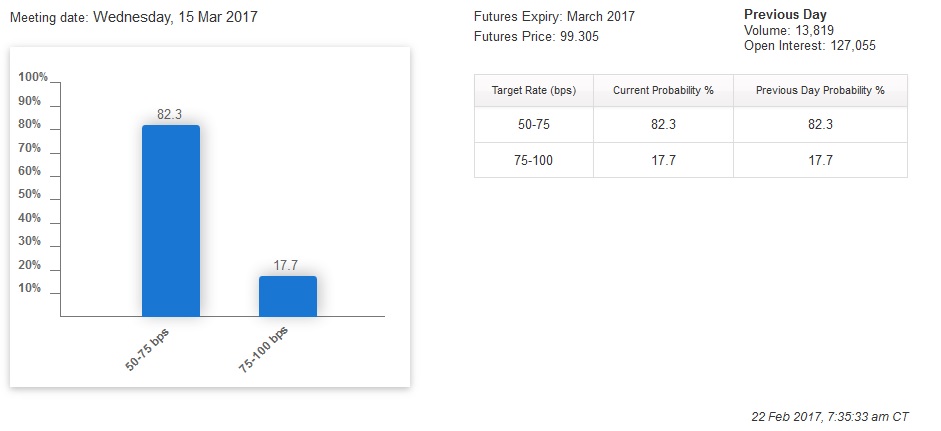Click the Previous Day heading
Image resolution: width=941 pixels, height=431 pixels.
pyautogui.click(x=785, y=15)
